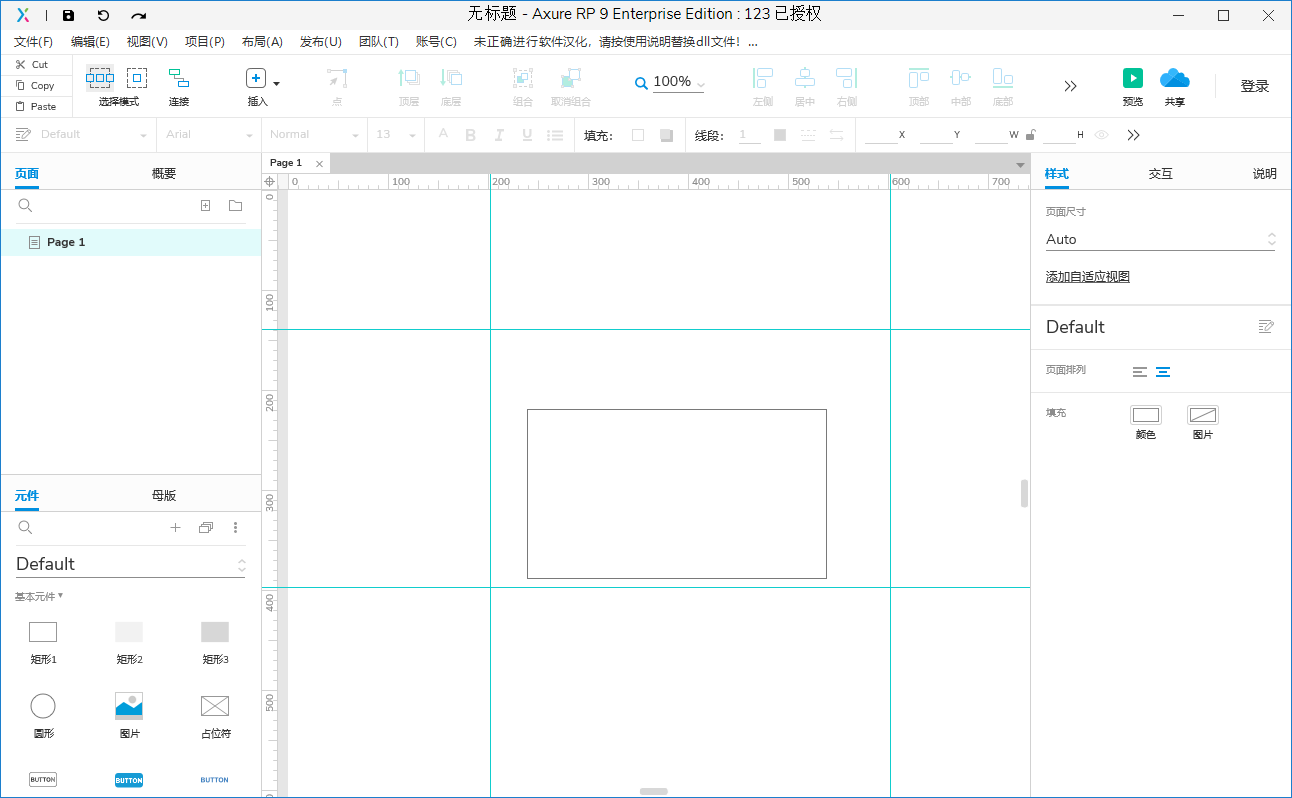Close the Page 1 canvas tab
Screen dimensions: 1292x798
(319, 163)
